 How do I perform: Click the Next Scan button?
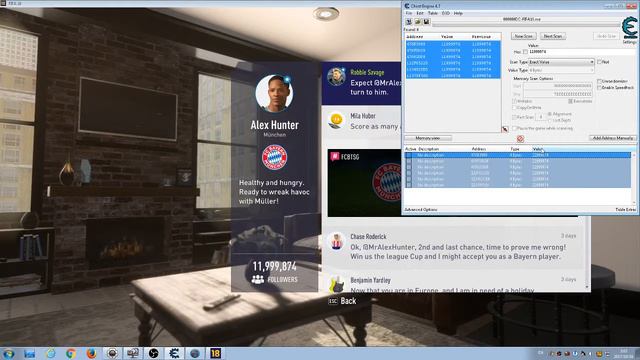(553, 36)
